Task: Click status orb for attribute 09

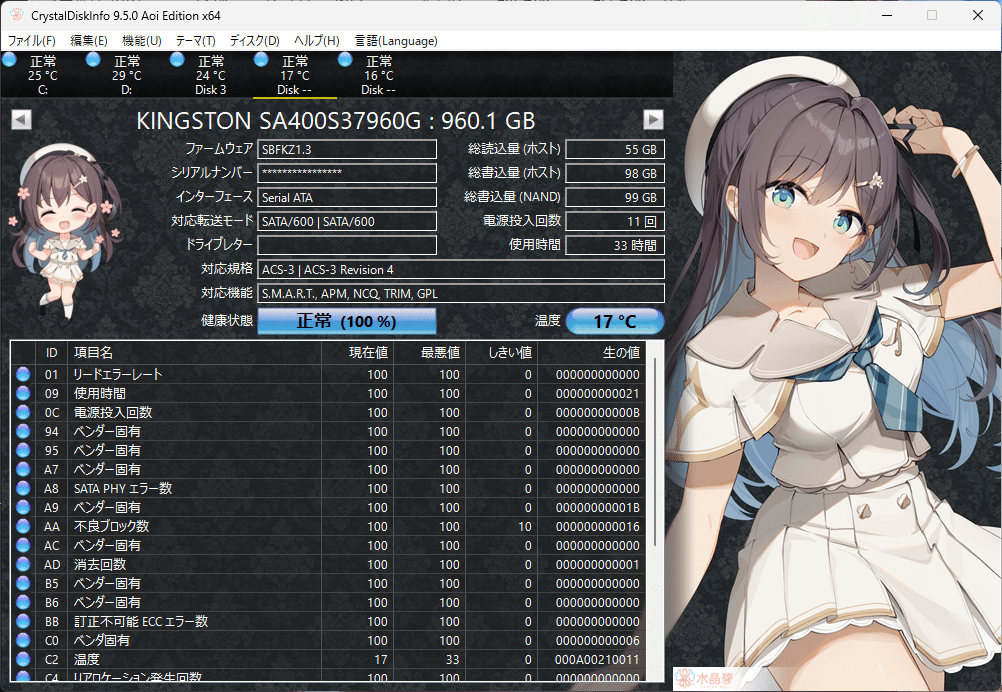Action: point(23,394)
